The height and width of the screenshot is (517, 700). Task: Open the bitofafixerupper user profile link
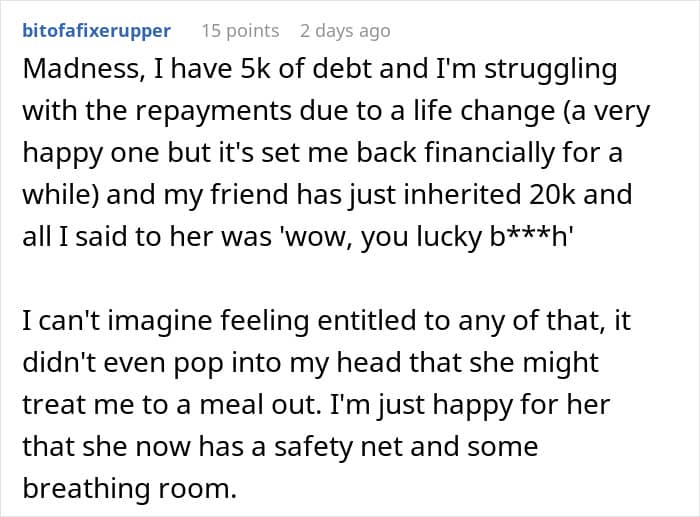click(x=96, y=31)
